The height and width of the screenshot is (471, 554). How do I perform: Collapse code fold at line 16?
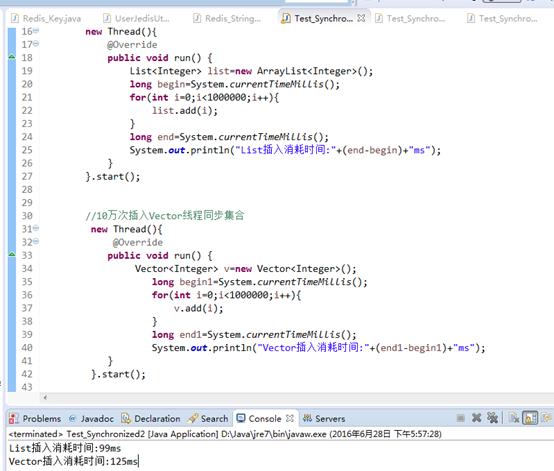coord(36,31)
